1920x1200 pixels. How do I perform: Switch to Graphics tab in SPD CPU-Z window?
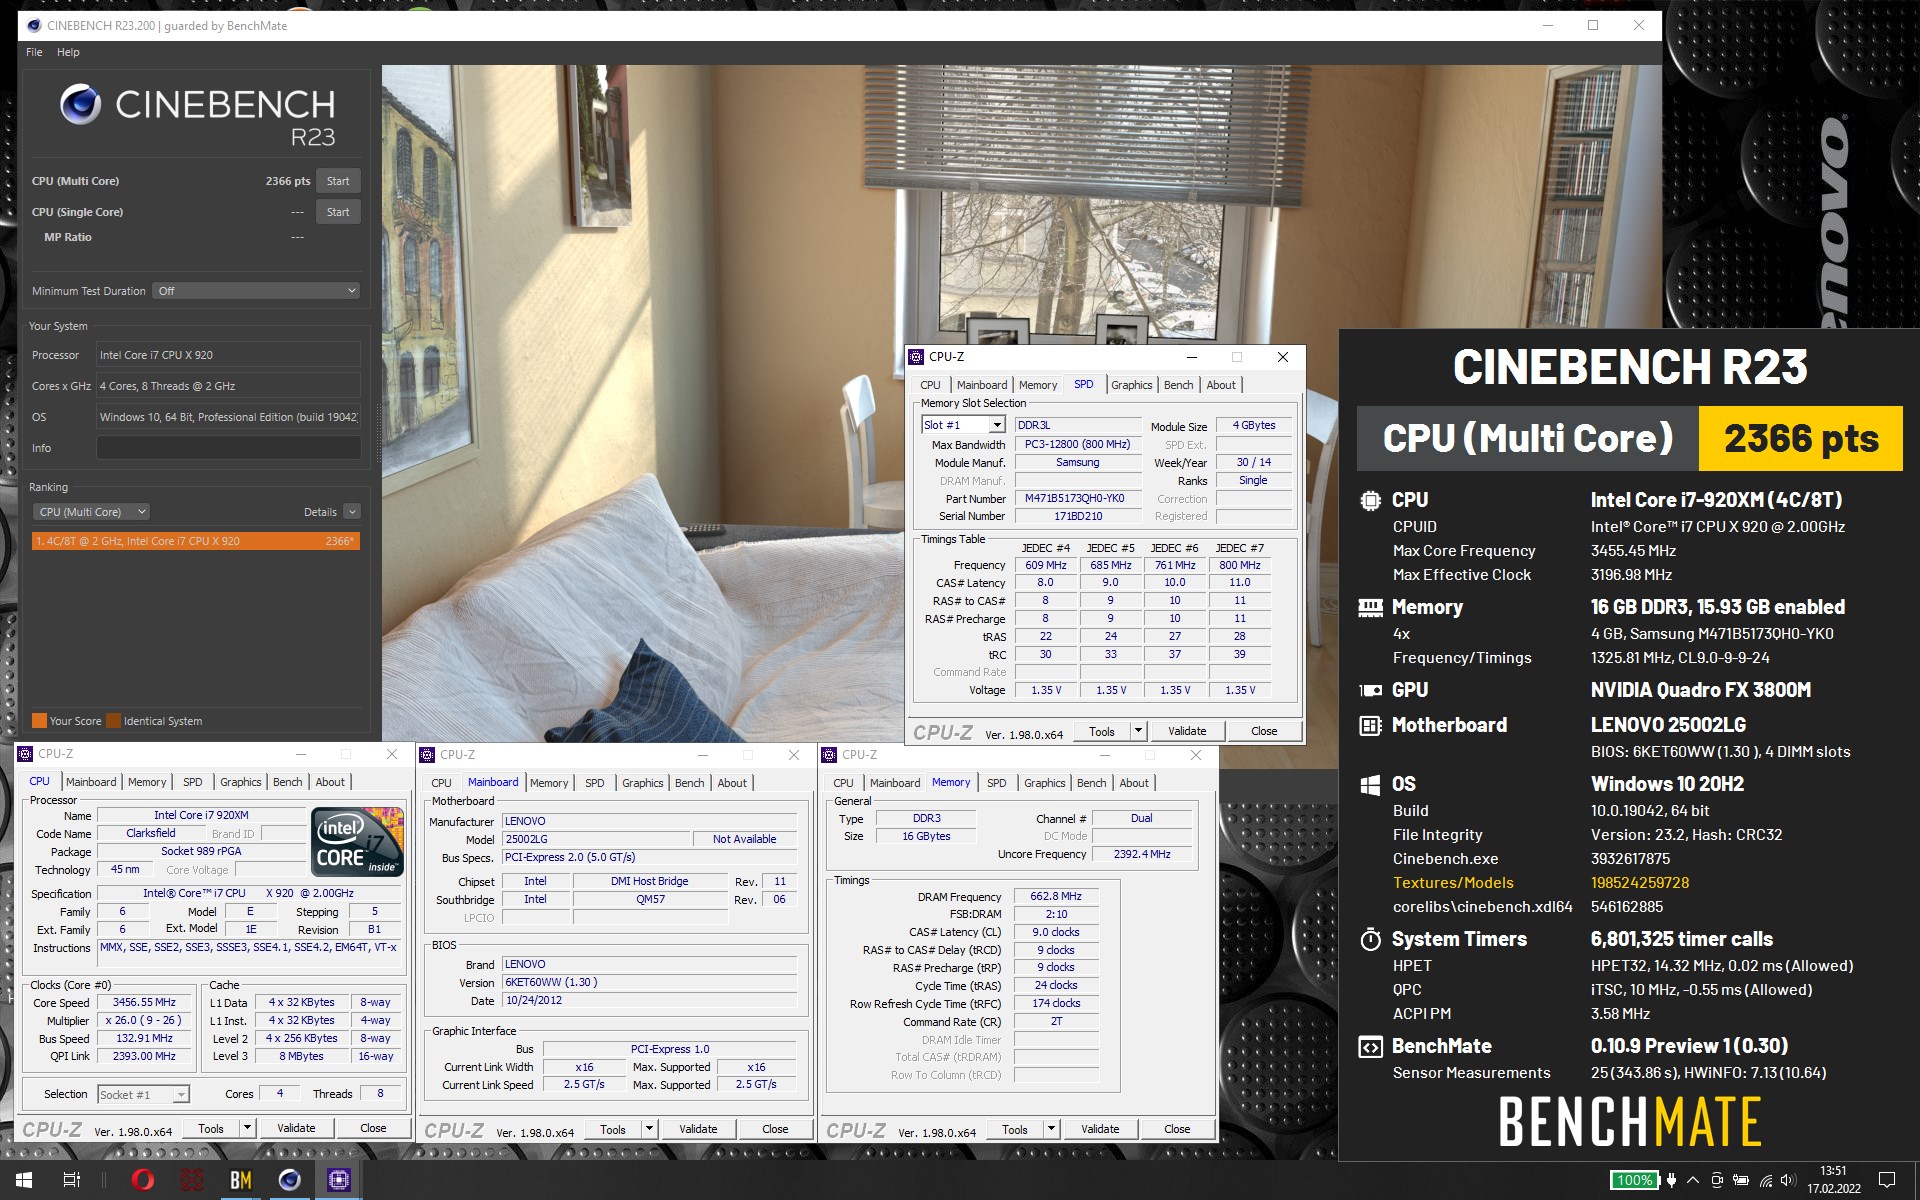(x=1131, y=385)
